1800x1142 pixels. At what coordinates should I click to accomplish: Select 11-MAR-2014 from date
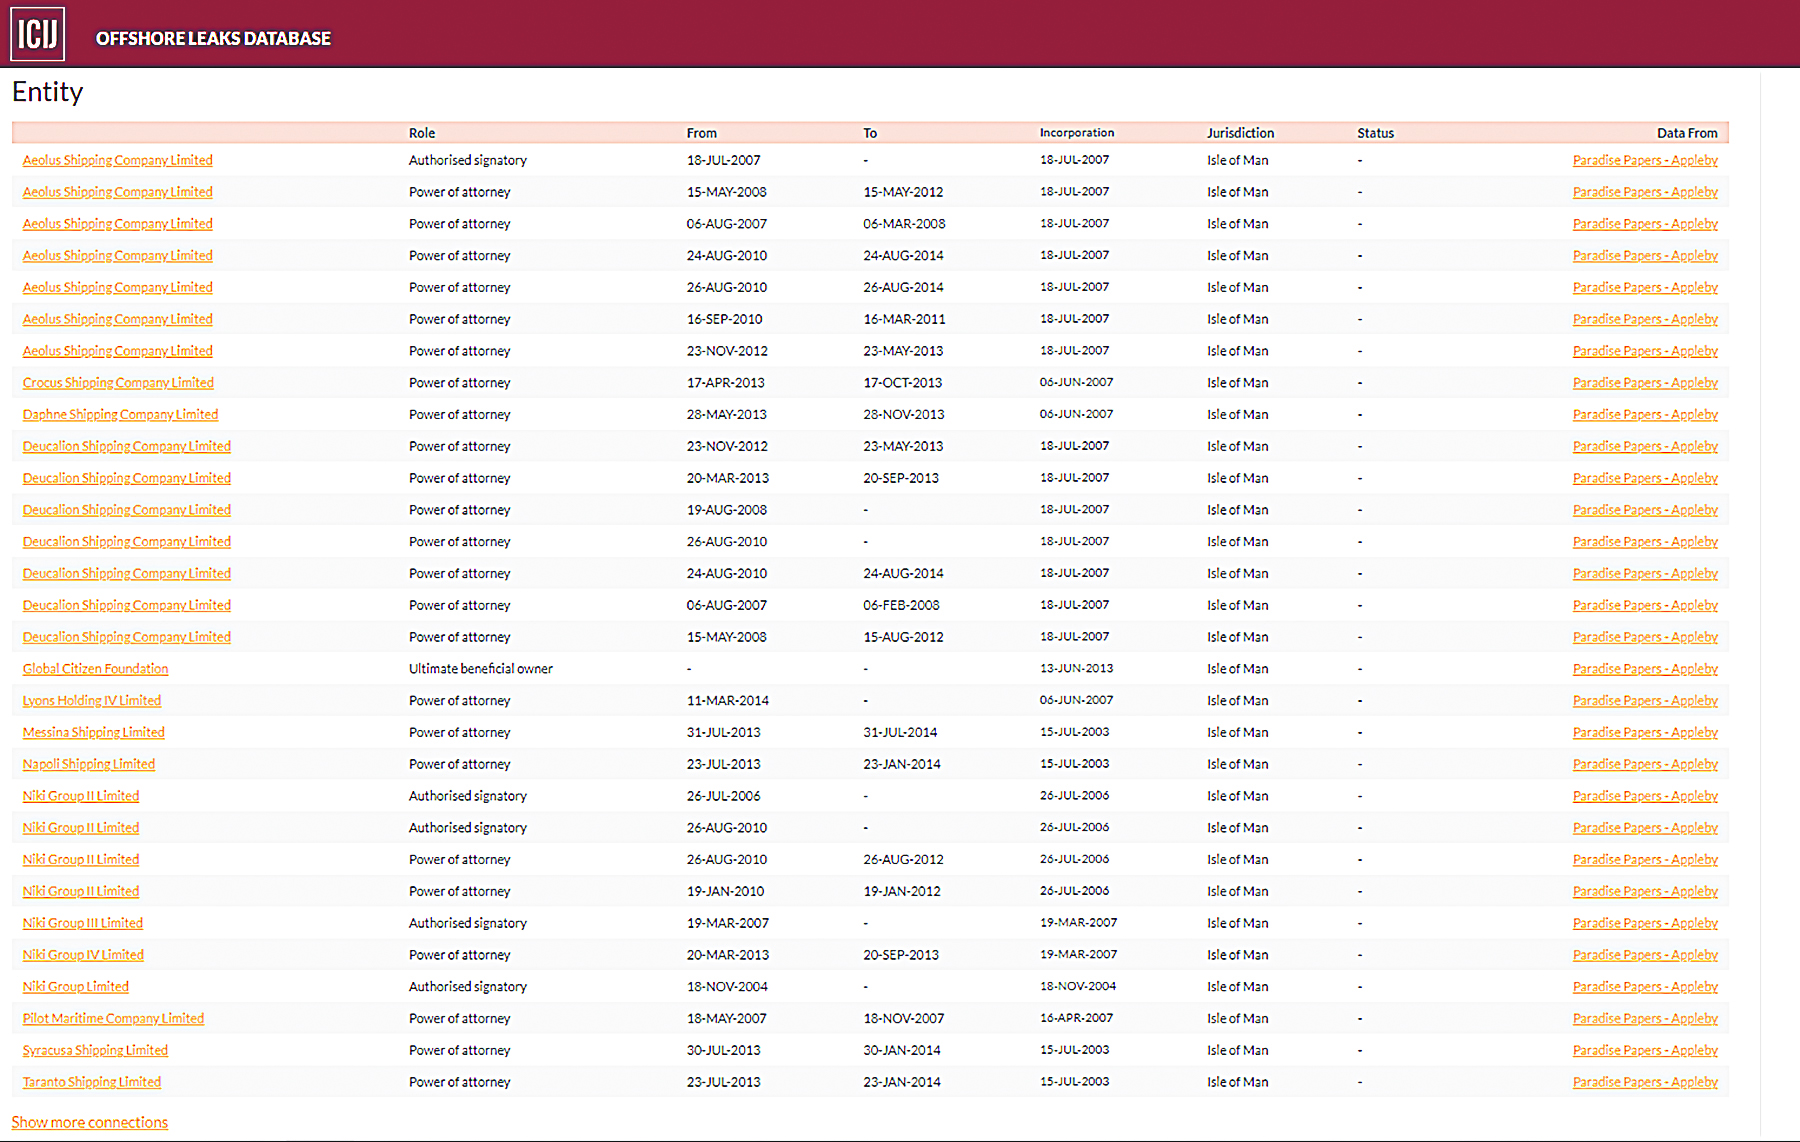(x=728, y=701)
